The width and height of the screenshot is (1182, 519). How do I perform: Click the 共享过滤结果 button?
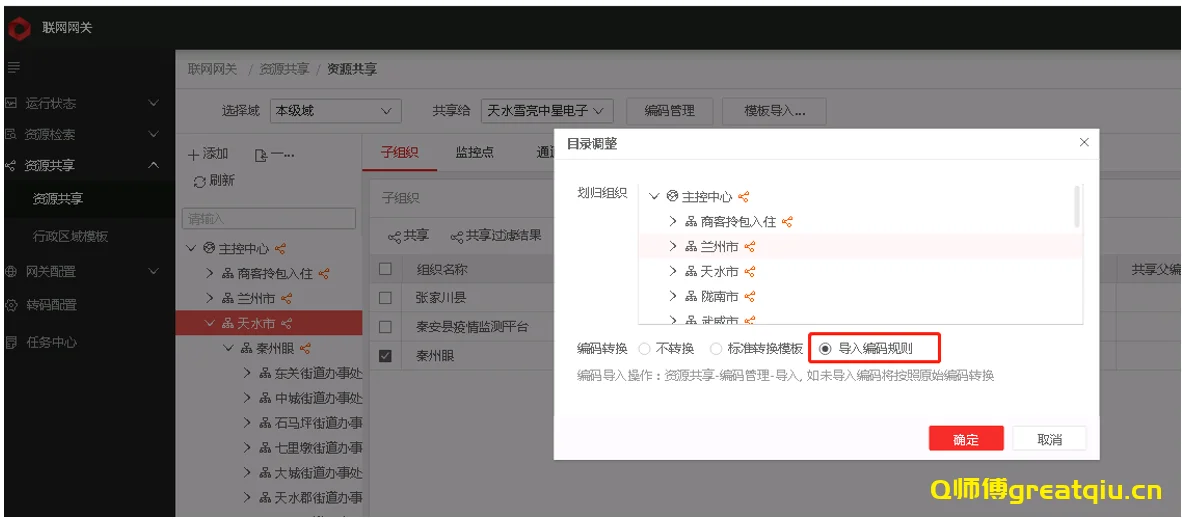(496, 235)
